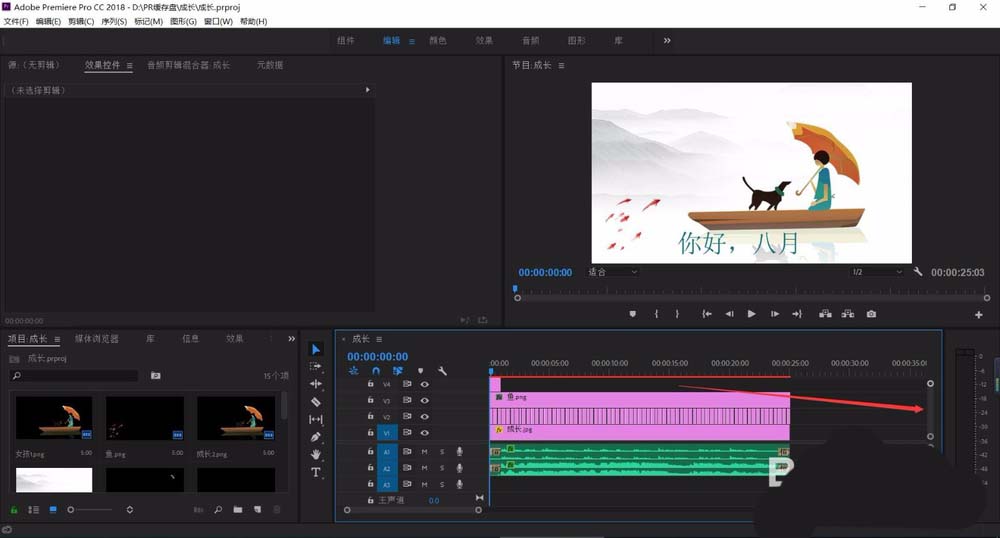Select the Razor tool
Viewport: 1000px width, 538px height.
pos(316,402)
